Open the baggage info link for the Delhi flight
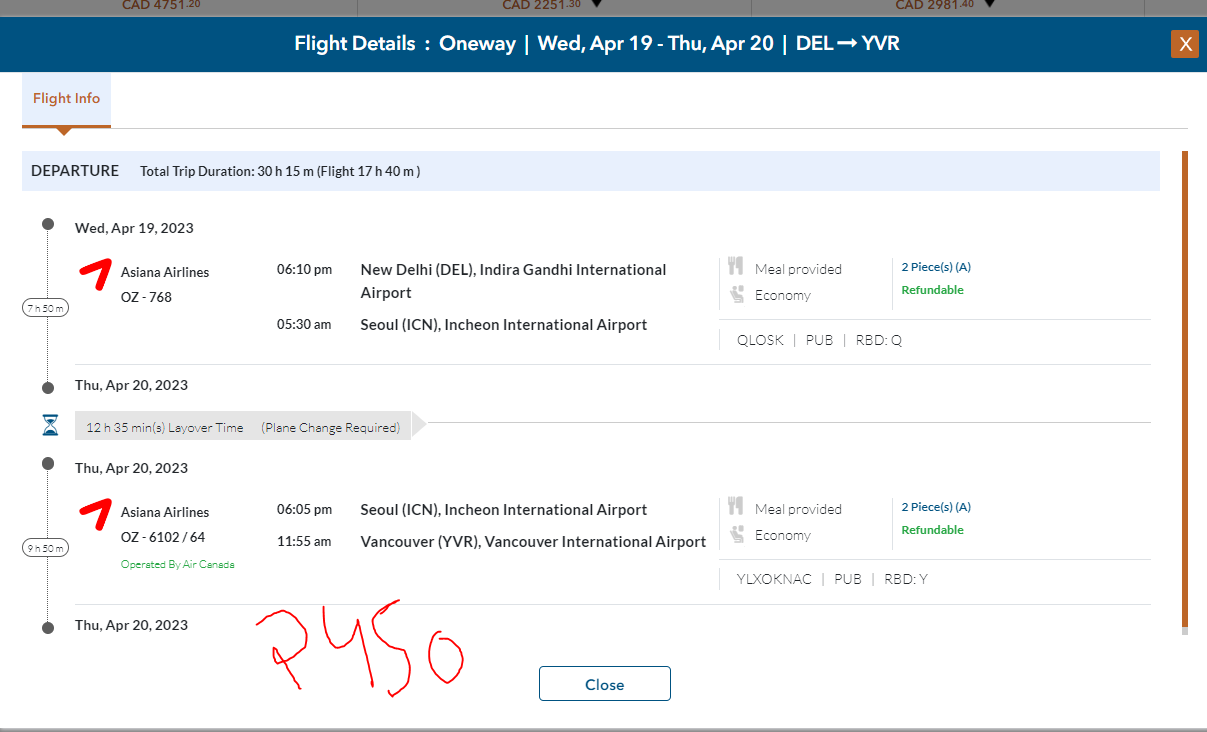 (935, 267)
